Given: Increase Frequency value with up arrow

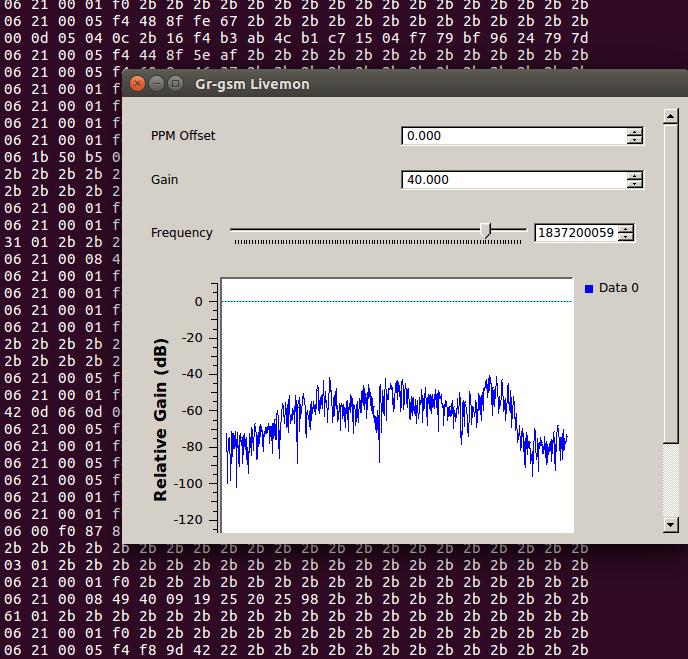Looking at the screenshot, I should coord(626,229).
